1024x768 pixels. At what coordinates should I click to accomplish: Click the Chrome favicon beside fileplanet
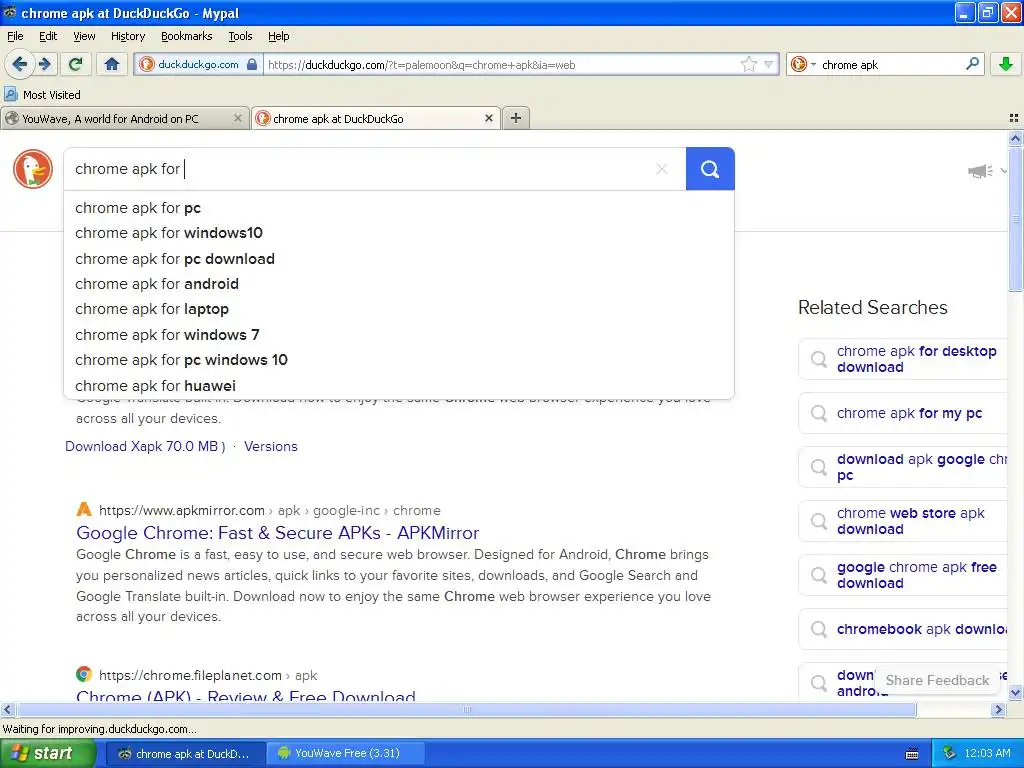coord(84,674)
